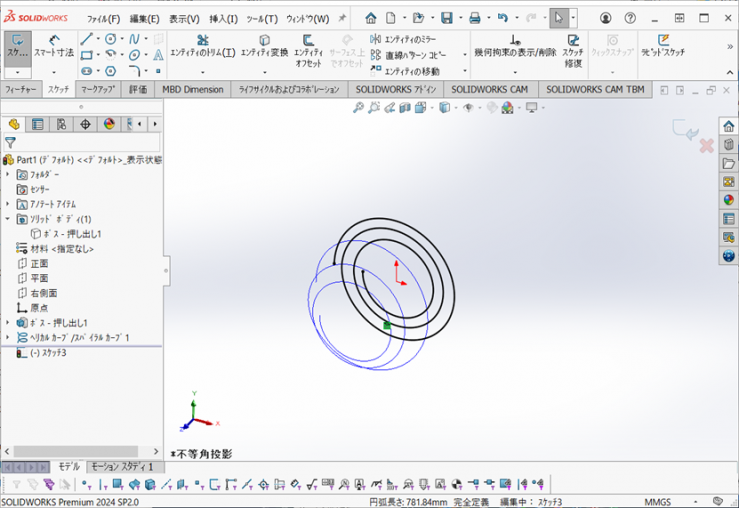Image resolution: width=739 pixels, height=508 pixels.
Task: Switch to the モーション スタディ 1 tab
Action: tap(122, 467)
